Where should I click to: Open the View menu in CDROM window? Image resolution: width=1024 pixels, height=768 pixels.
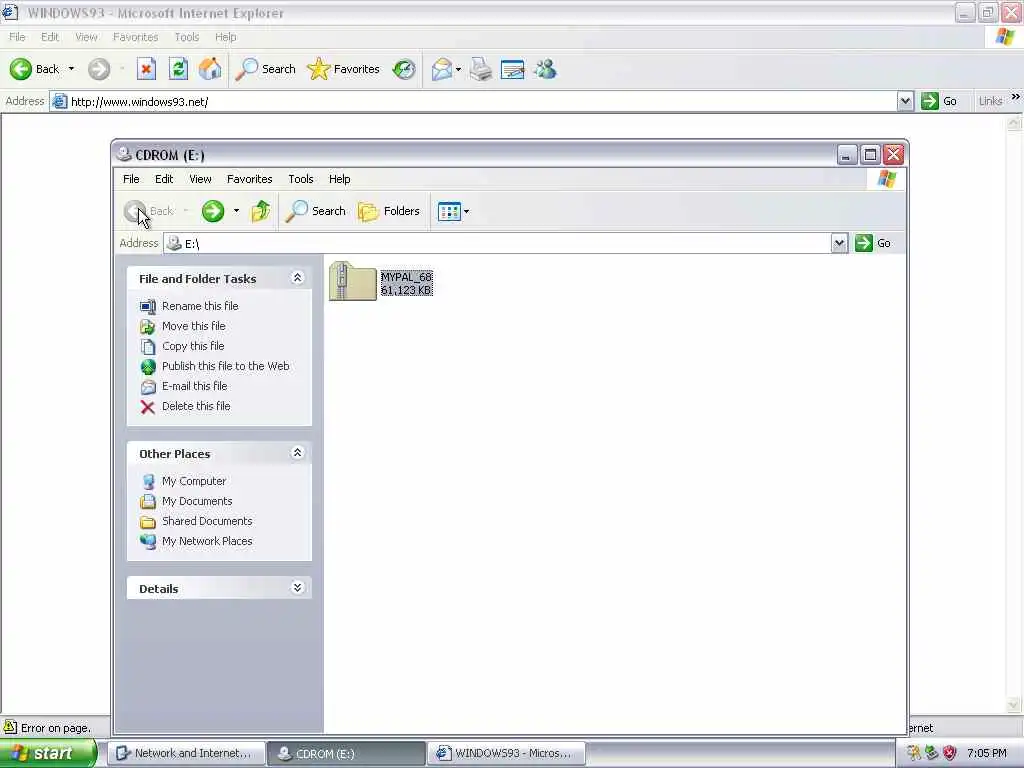[200, 179]
